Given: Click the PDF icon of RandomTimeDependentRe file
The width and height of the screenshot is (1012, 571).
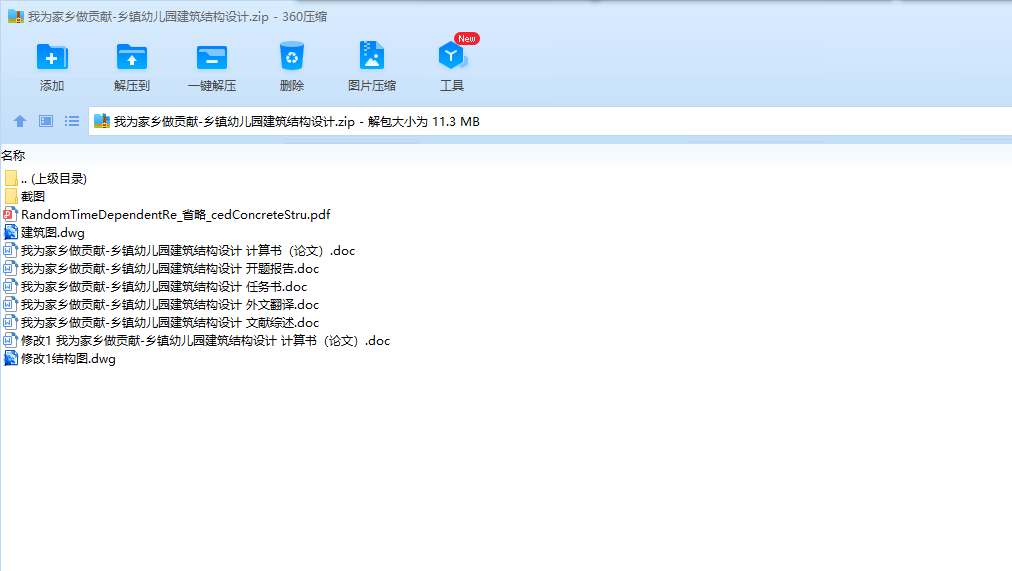Looking at the screenshot, I should [x=10, y=214].
